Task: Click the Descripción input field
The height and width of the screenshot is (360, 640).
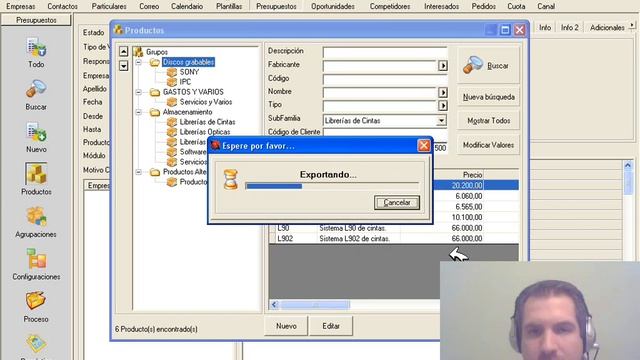Action: point(385,52)
